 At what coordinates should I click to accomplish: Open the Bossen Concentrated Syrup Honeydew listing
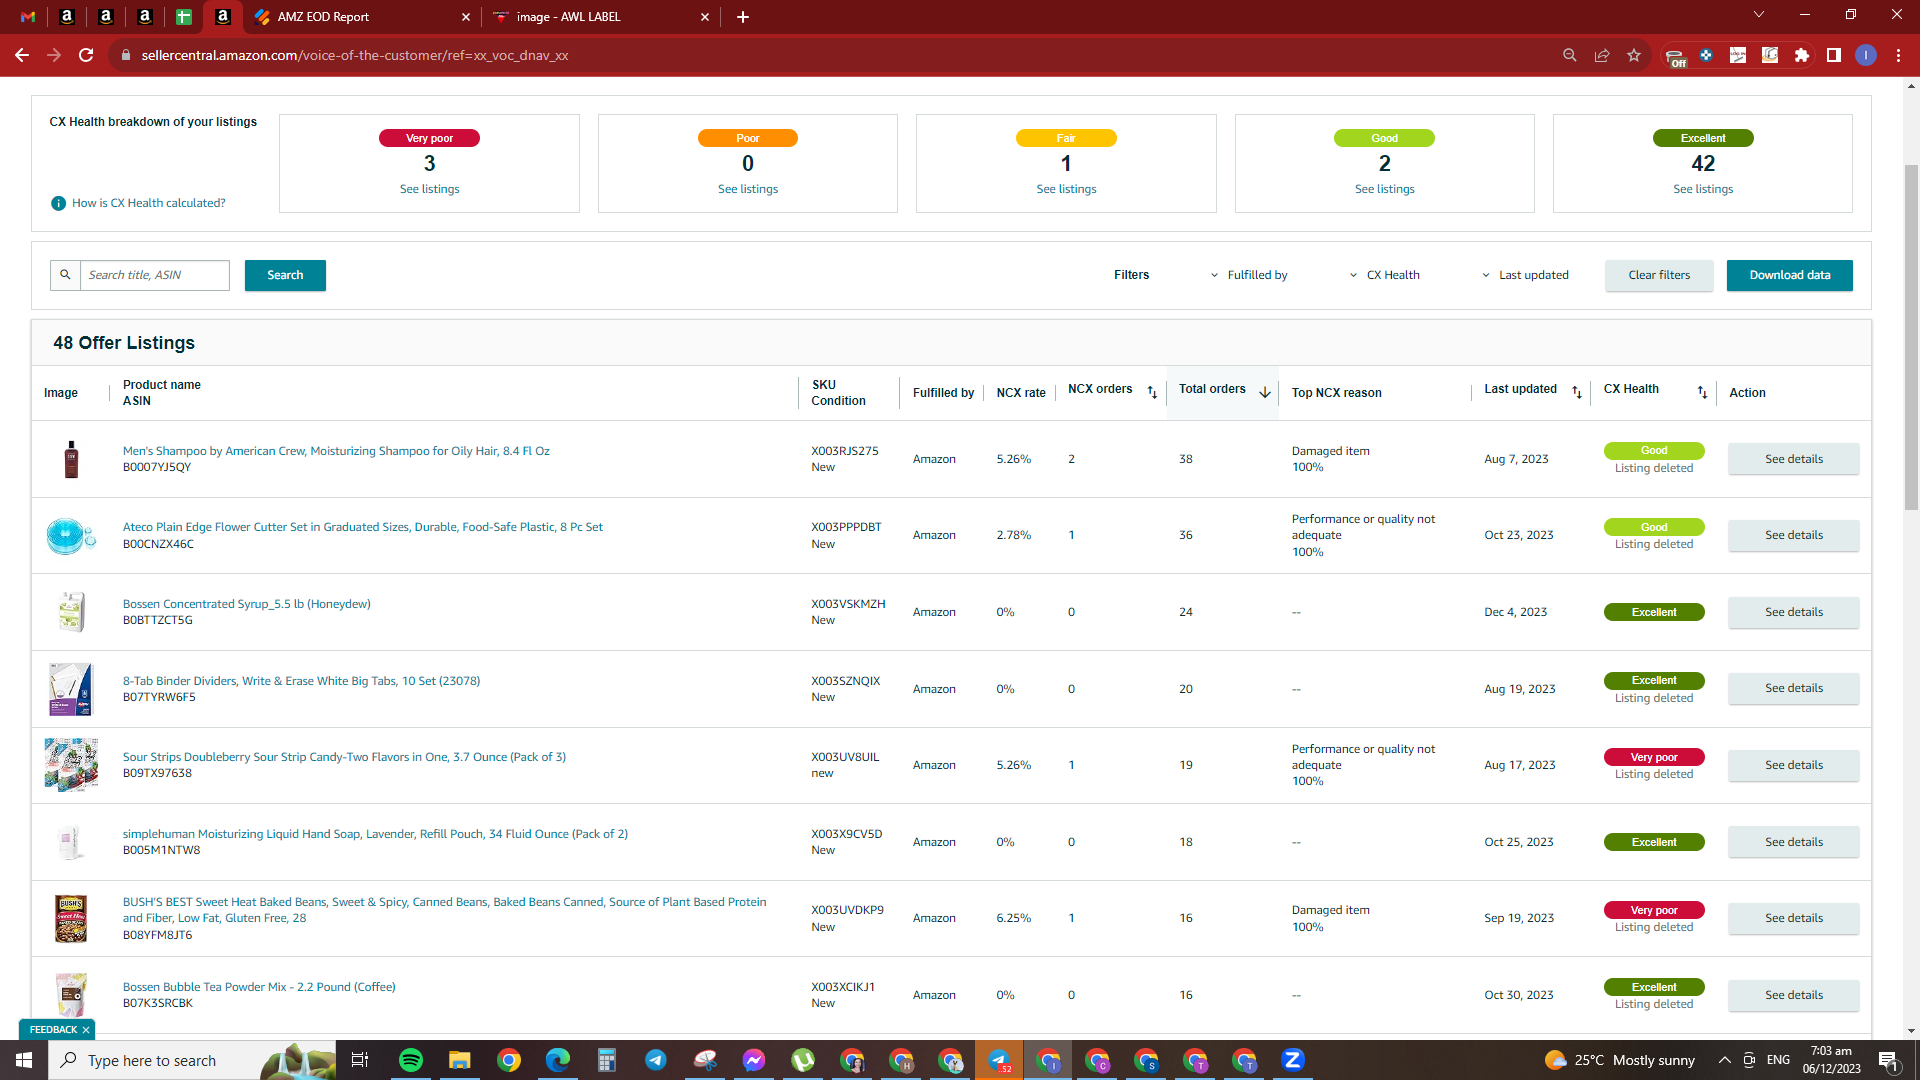(x=247, y=604)
